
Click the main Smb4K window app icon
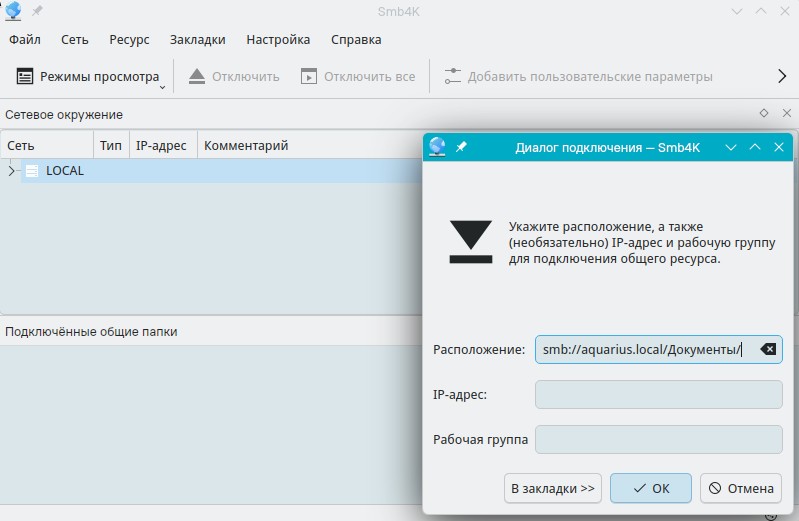pyautogui.click(x=13, y=11)
